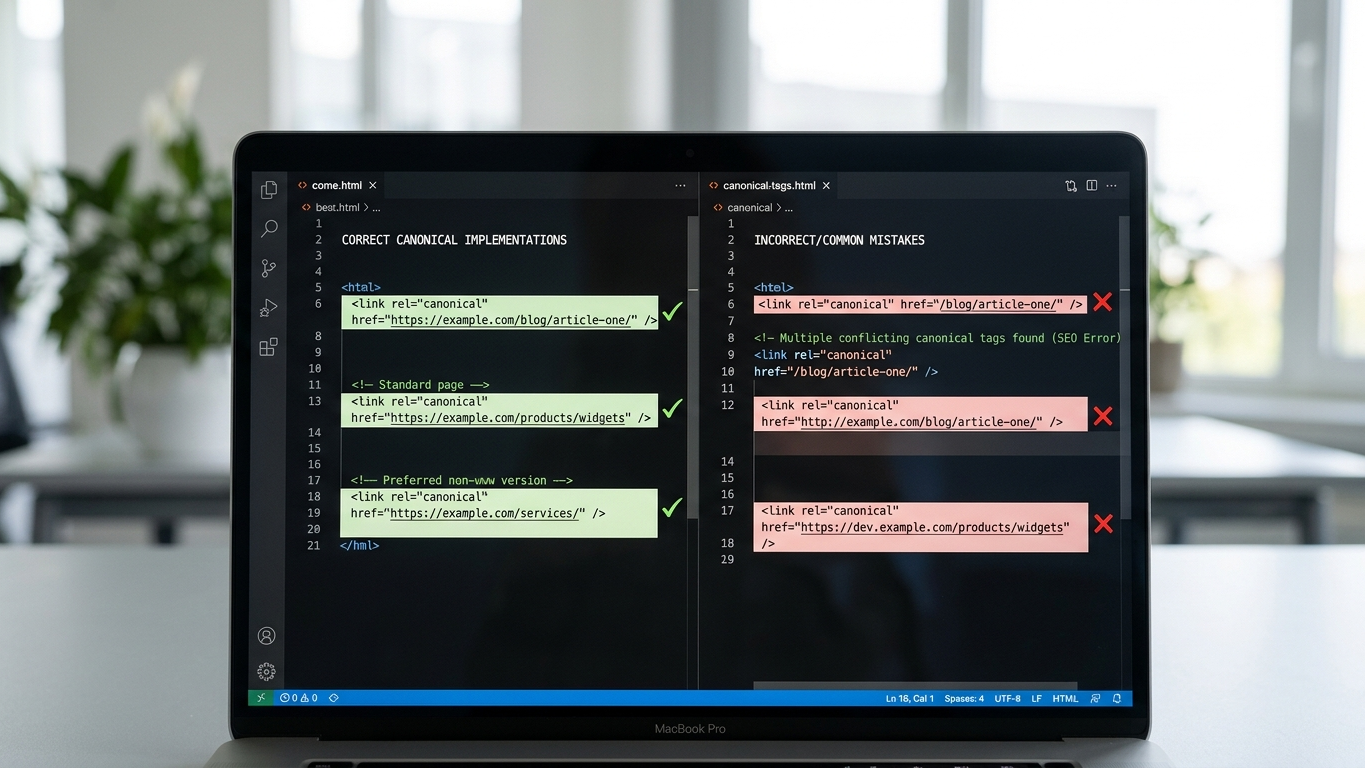Close the come.html tab
Image resolution: width=1365 pixels, height=768 pixels.
373,185
